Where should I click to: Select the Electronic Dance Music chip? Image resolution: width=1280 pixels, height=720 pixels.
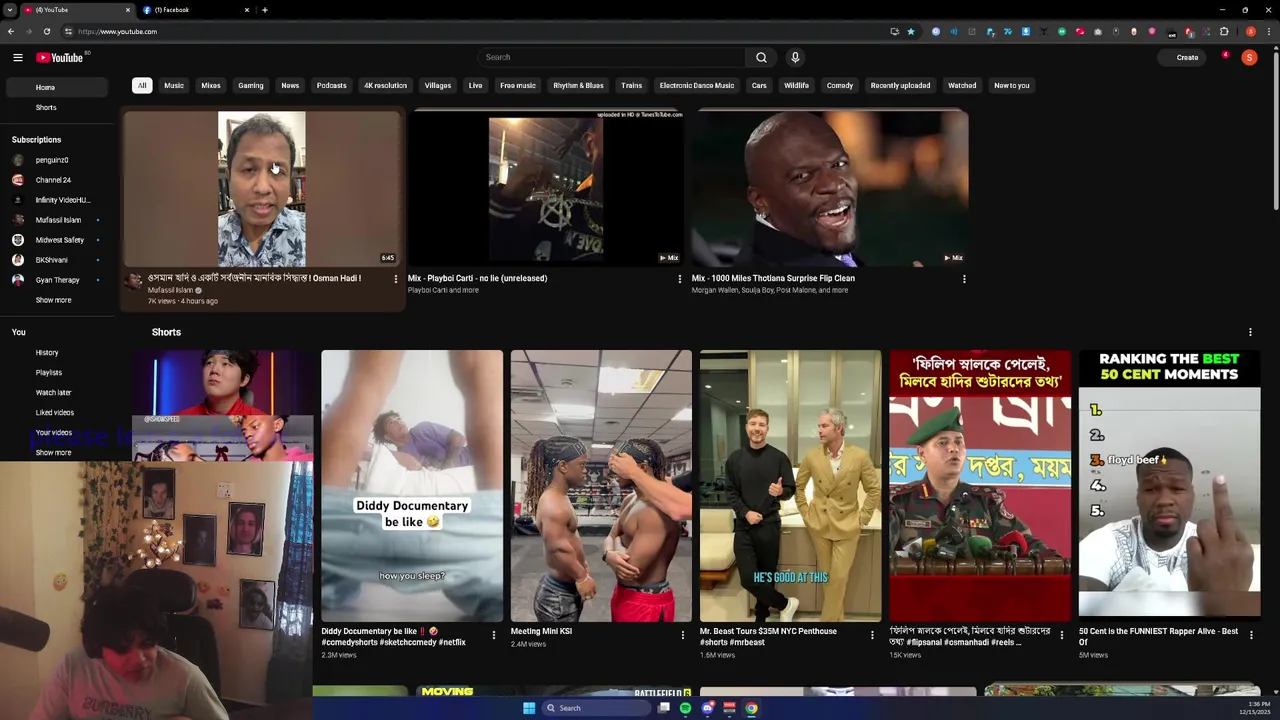[697, 85]
